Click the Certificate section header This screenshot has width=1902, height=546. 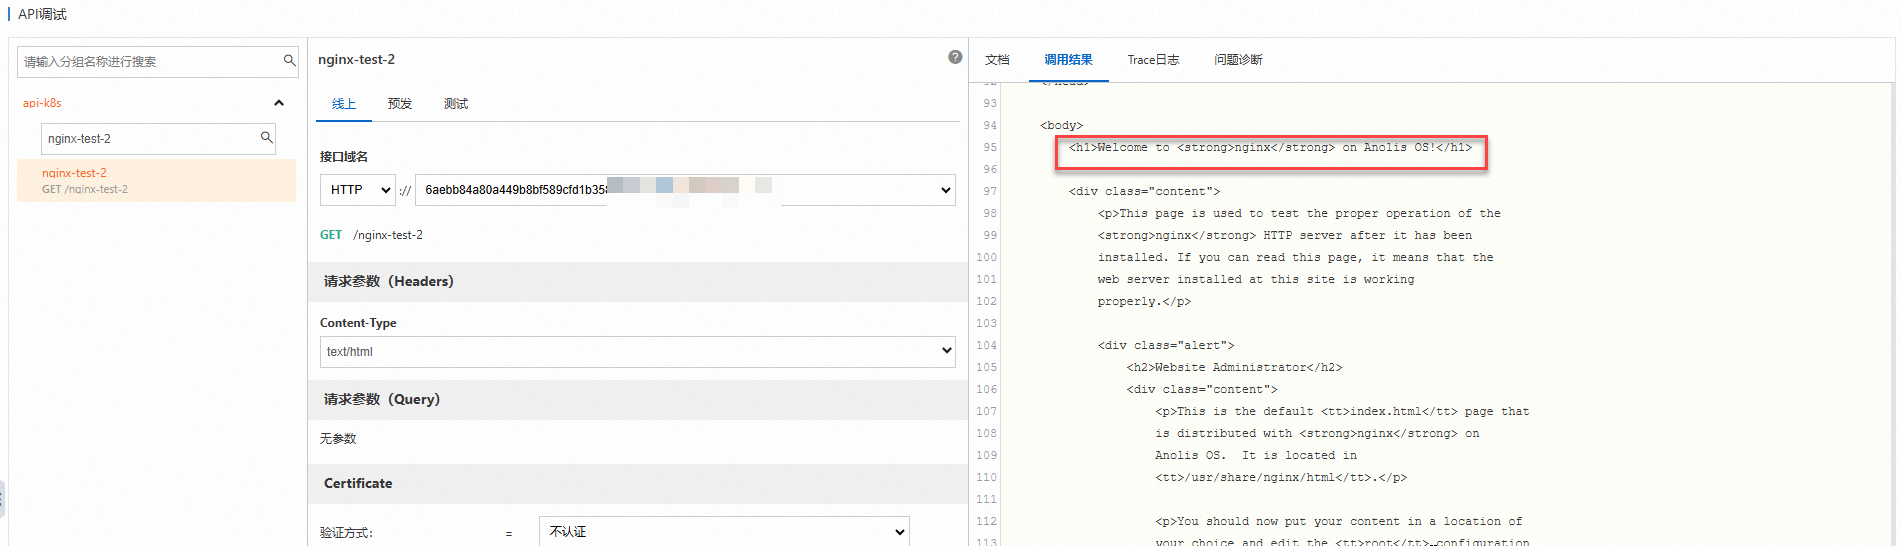click(638, 483)
